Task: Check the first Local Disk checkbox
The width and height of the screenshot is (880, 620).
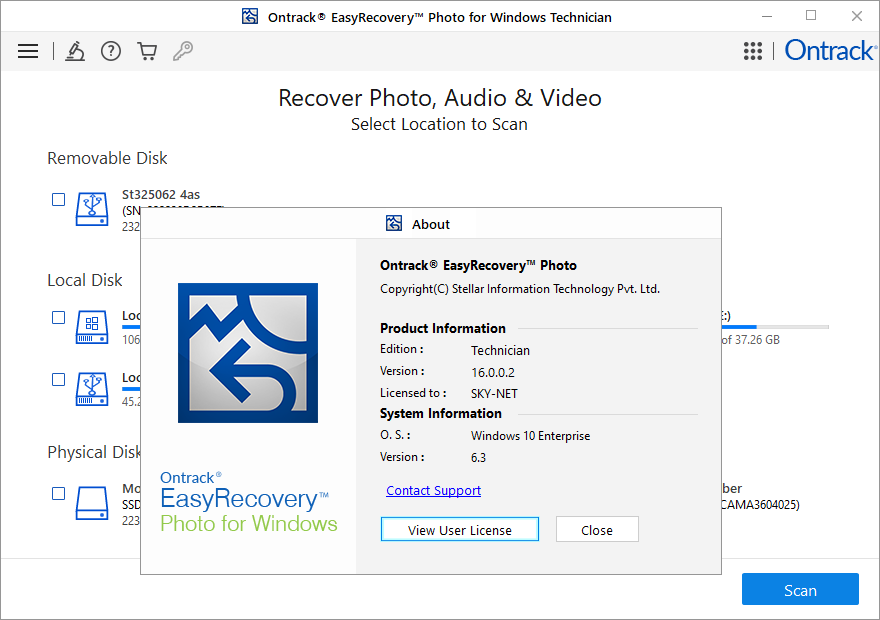Action: (58, 318)
